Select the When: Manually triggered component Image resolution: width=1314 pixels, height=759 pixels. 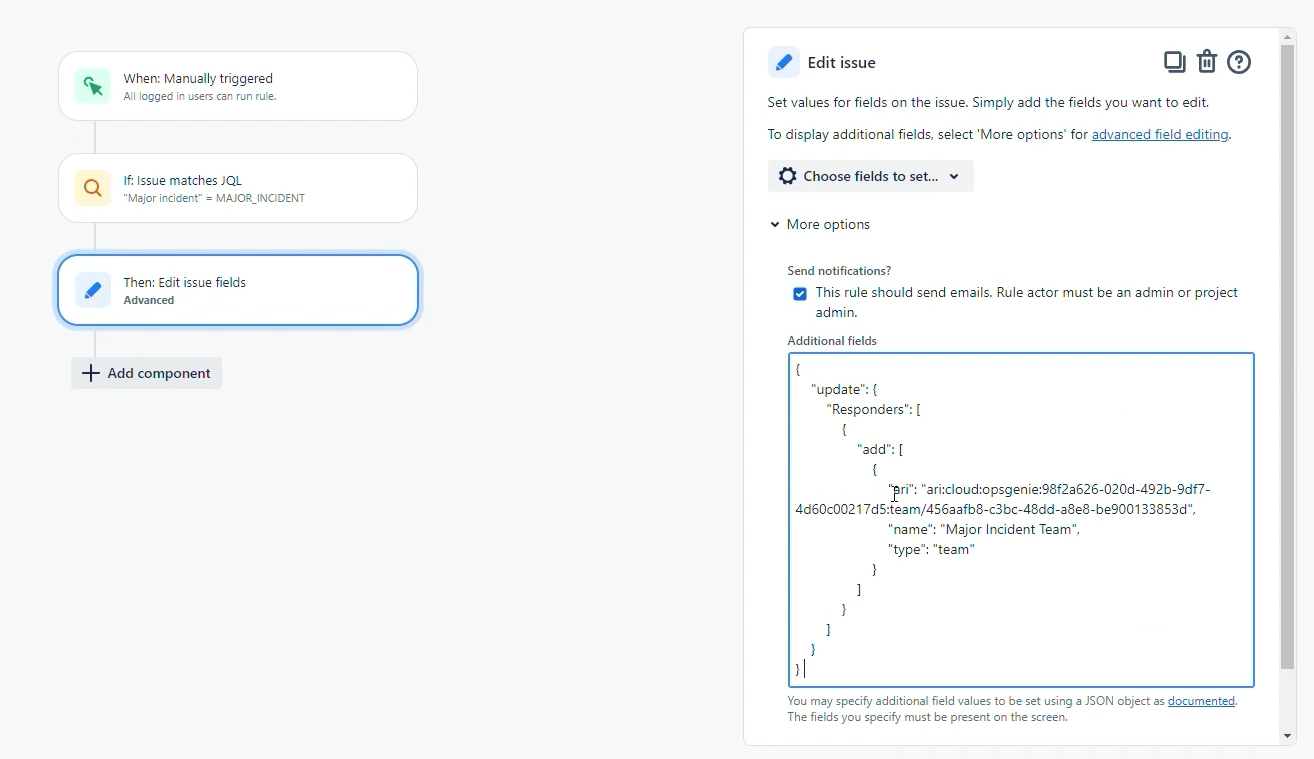(238, 86)
